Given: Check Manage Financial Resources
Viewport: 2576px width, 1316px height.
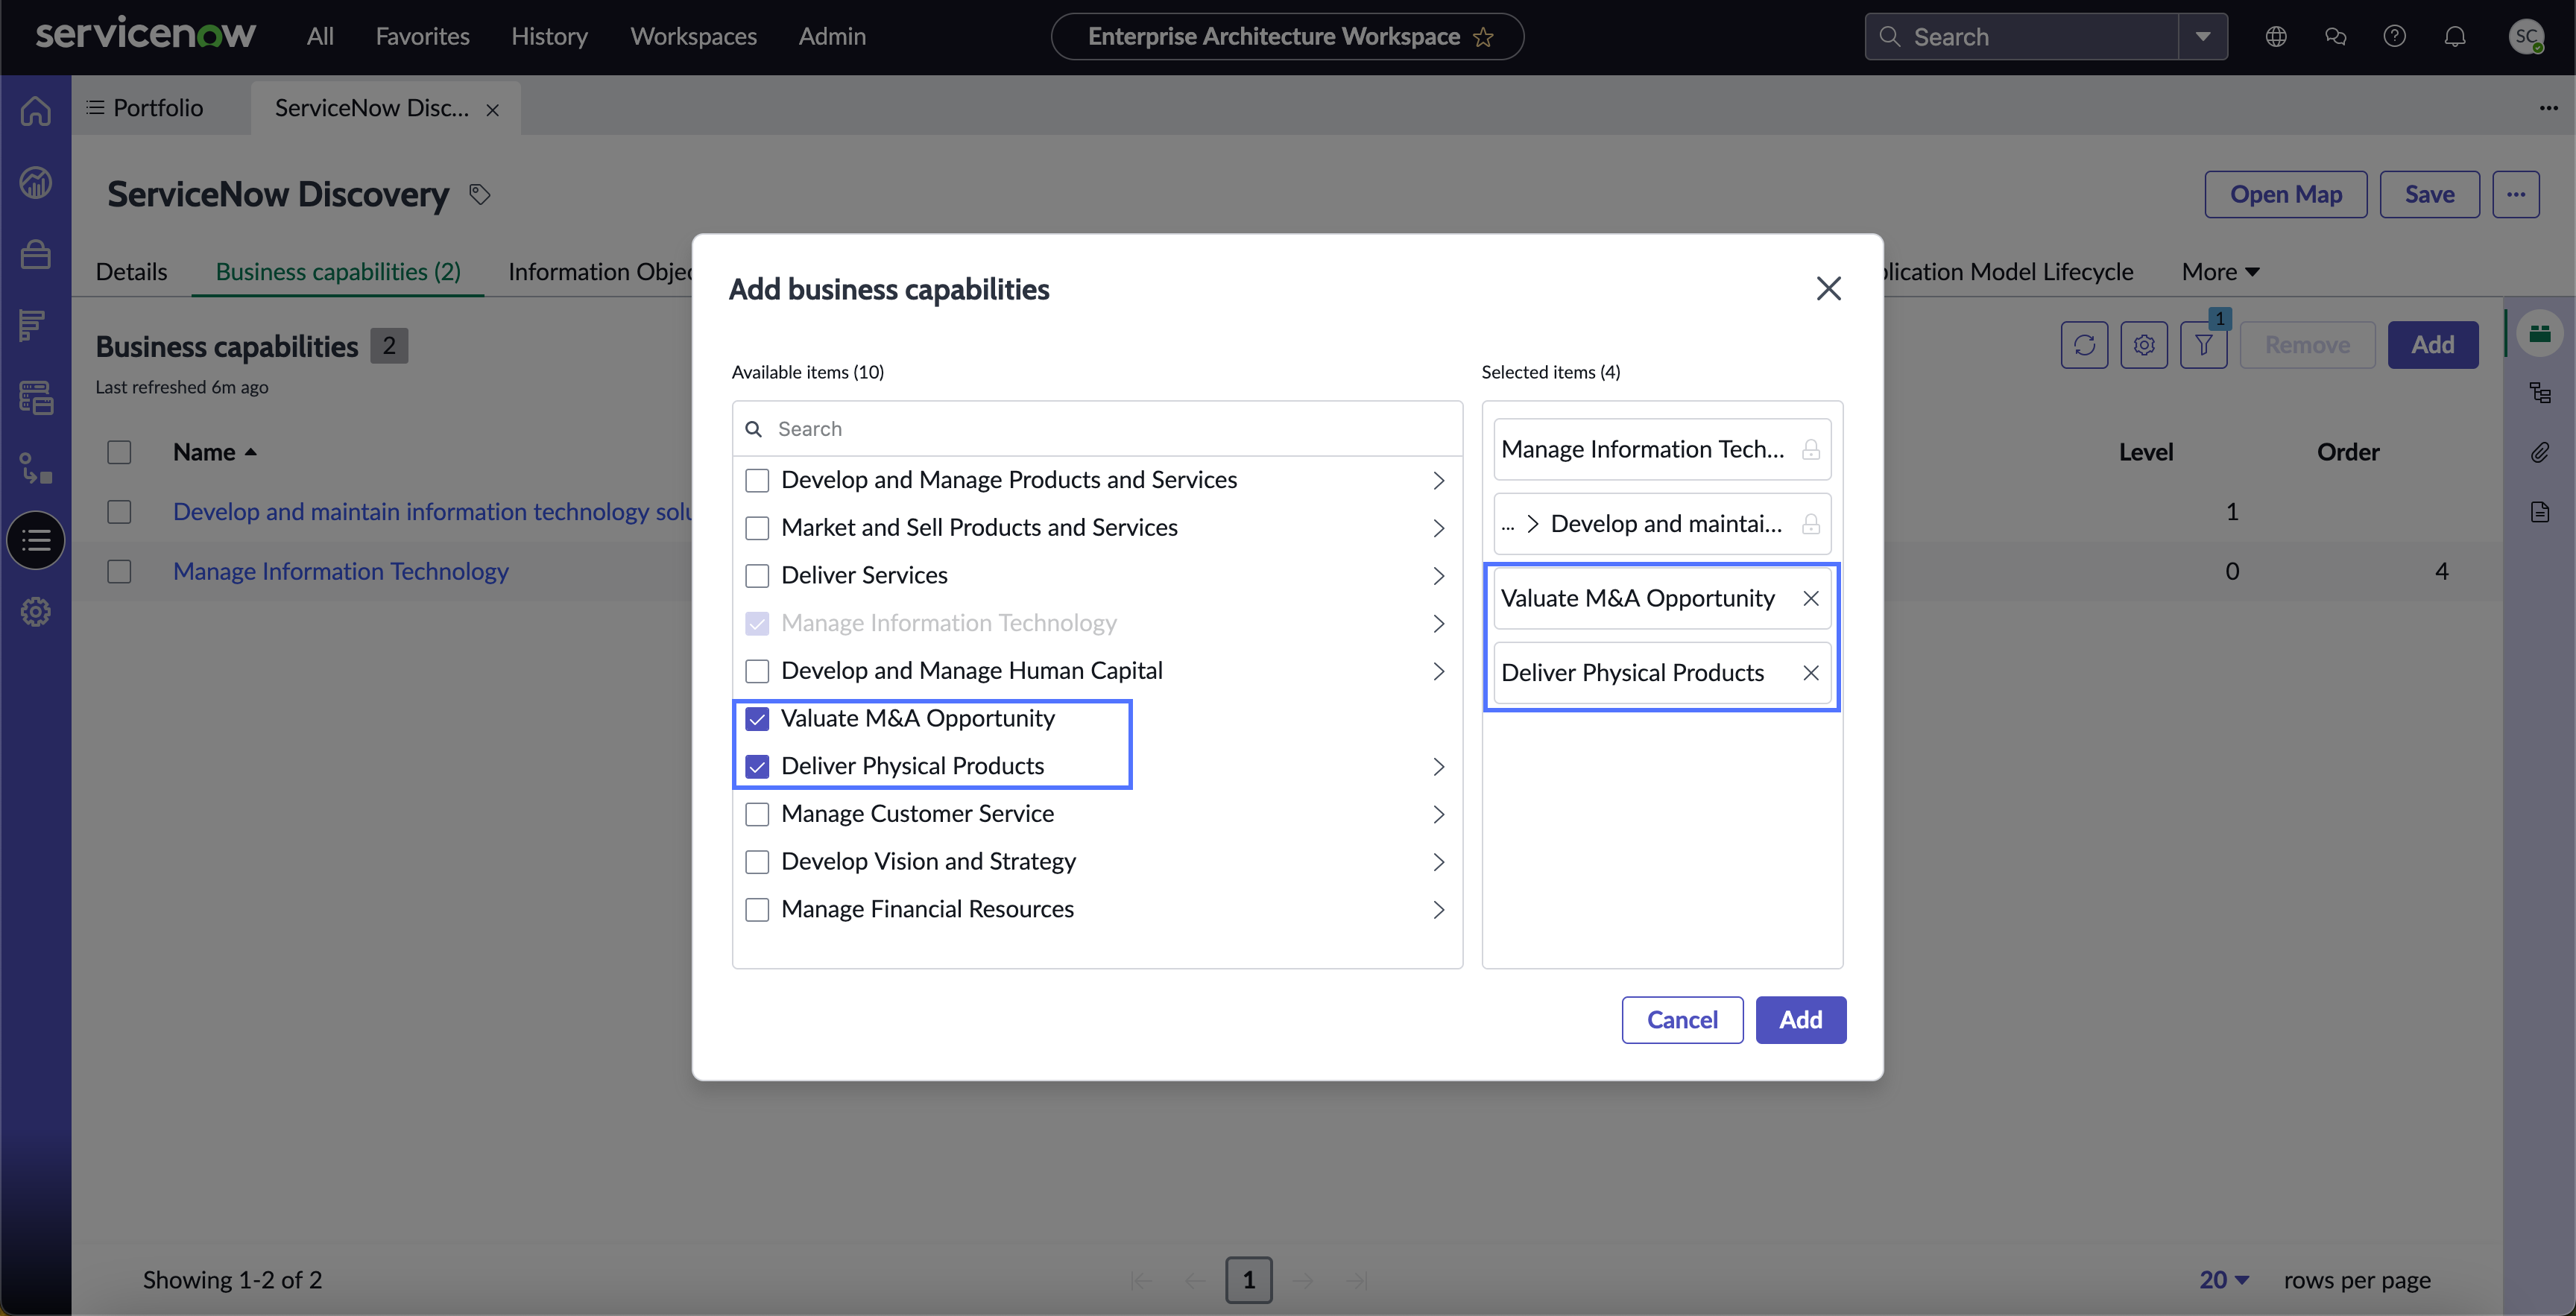Looking at the screenshot, I should [x=757, y=910].
